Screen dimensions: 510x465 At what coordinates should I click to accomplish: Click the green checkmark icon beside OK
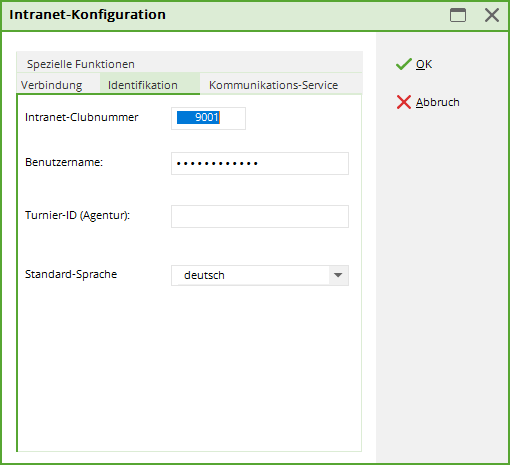click(403, 64)
